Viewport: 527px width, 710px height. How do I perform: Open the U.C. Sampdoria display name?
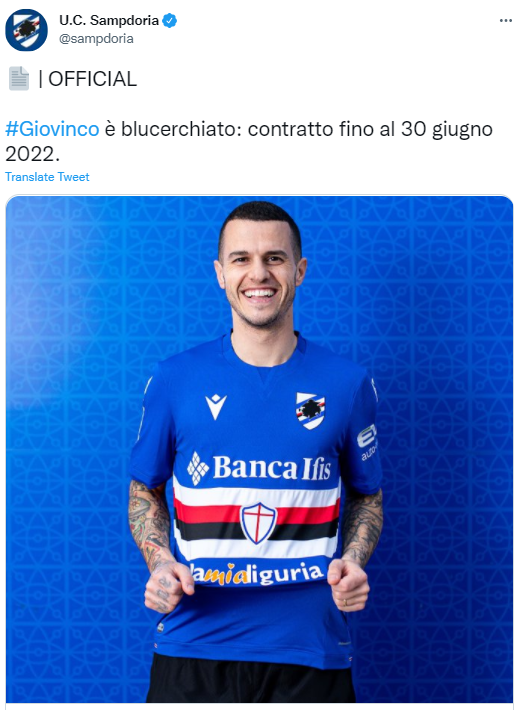[109, 20]
